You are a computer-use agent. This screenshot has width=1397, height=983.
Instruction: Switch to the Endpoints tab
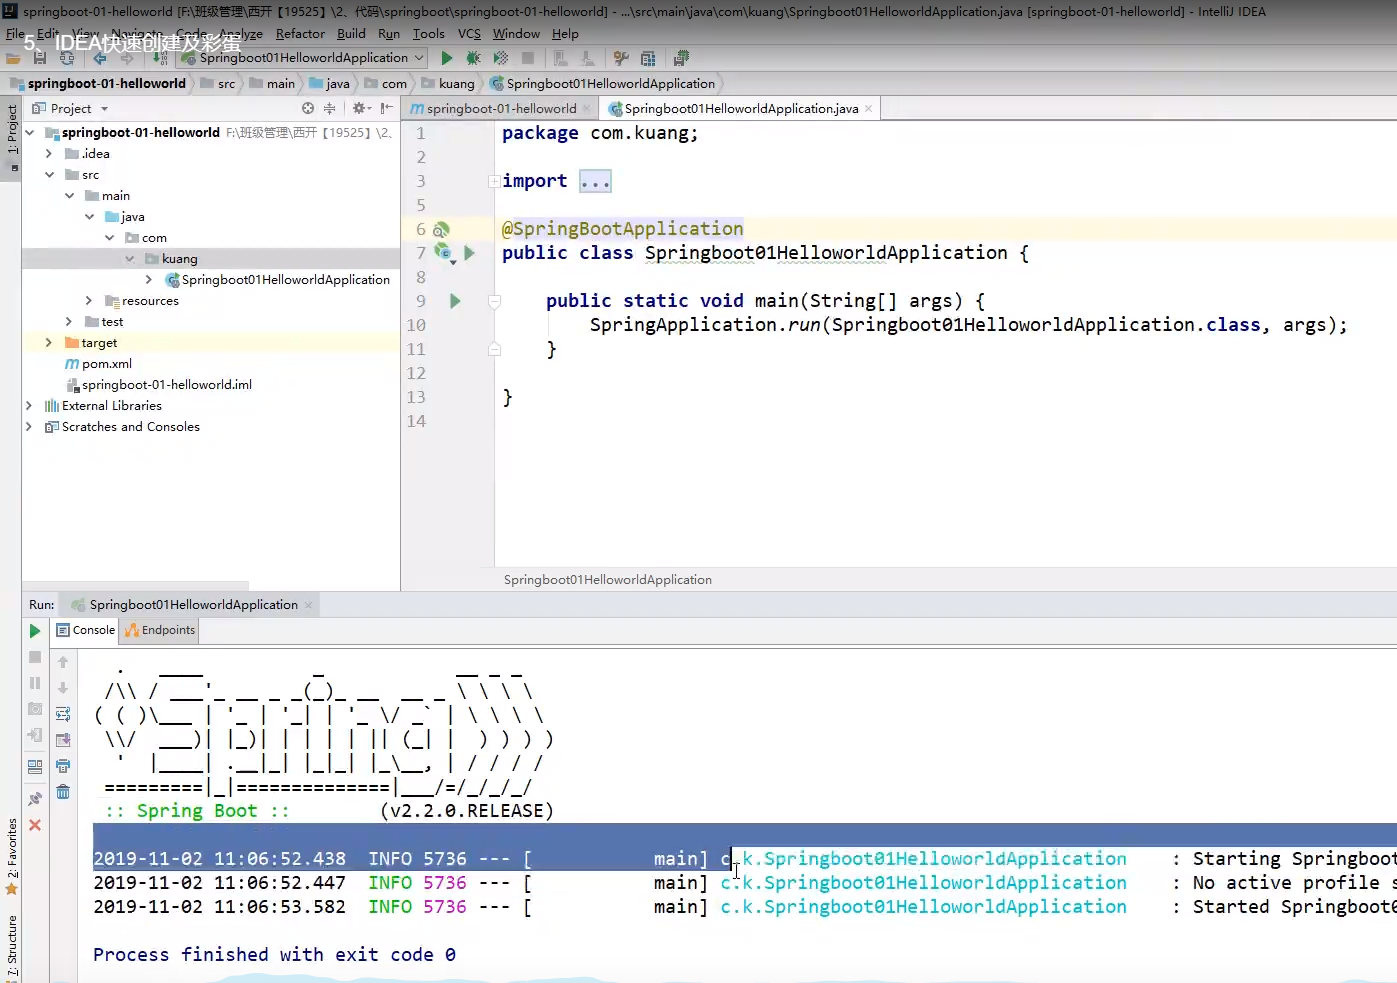click(160, 630)
